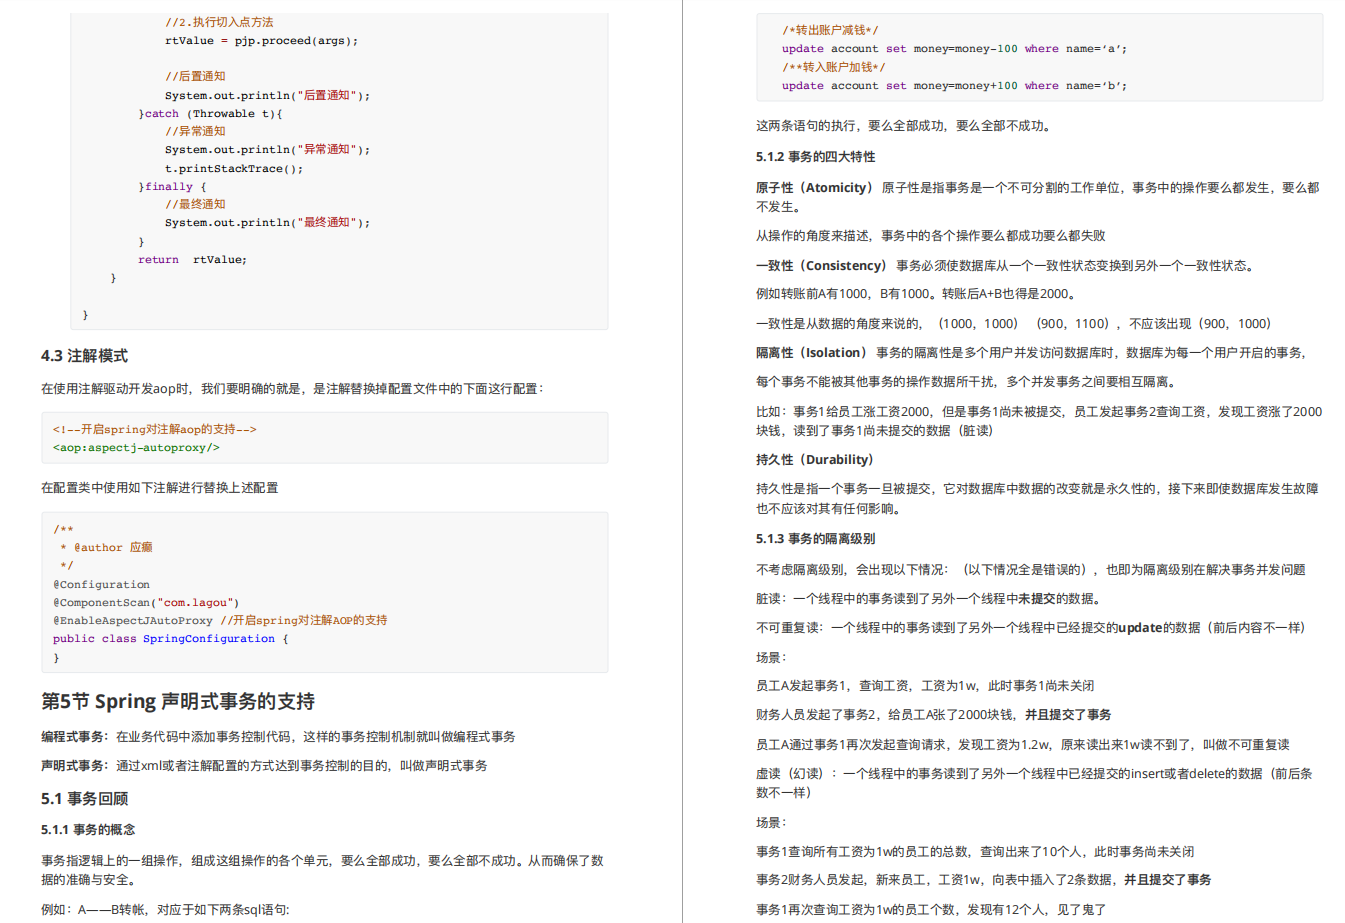Click the subheading "5.1.3 事务的隔离级别"
The height and width of the screenshot is (923, 1345).
[x=816, y=539]
